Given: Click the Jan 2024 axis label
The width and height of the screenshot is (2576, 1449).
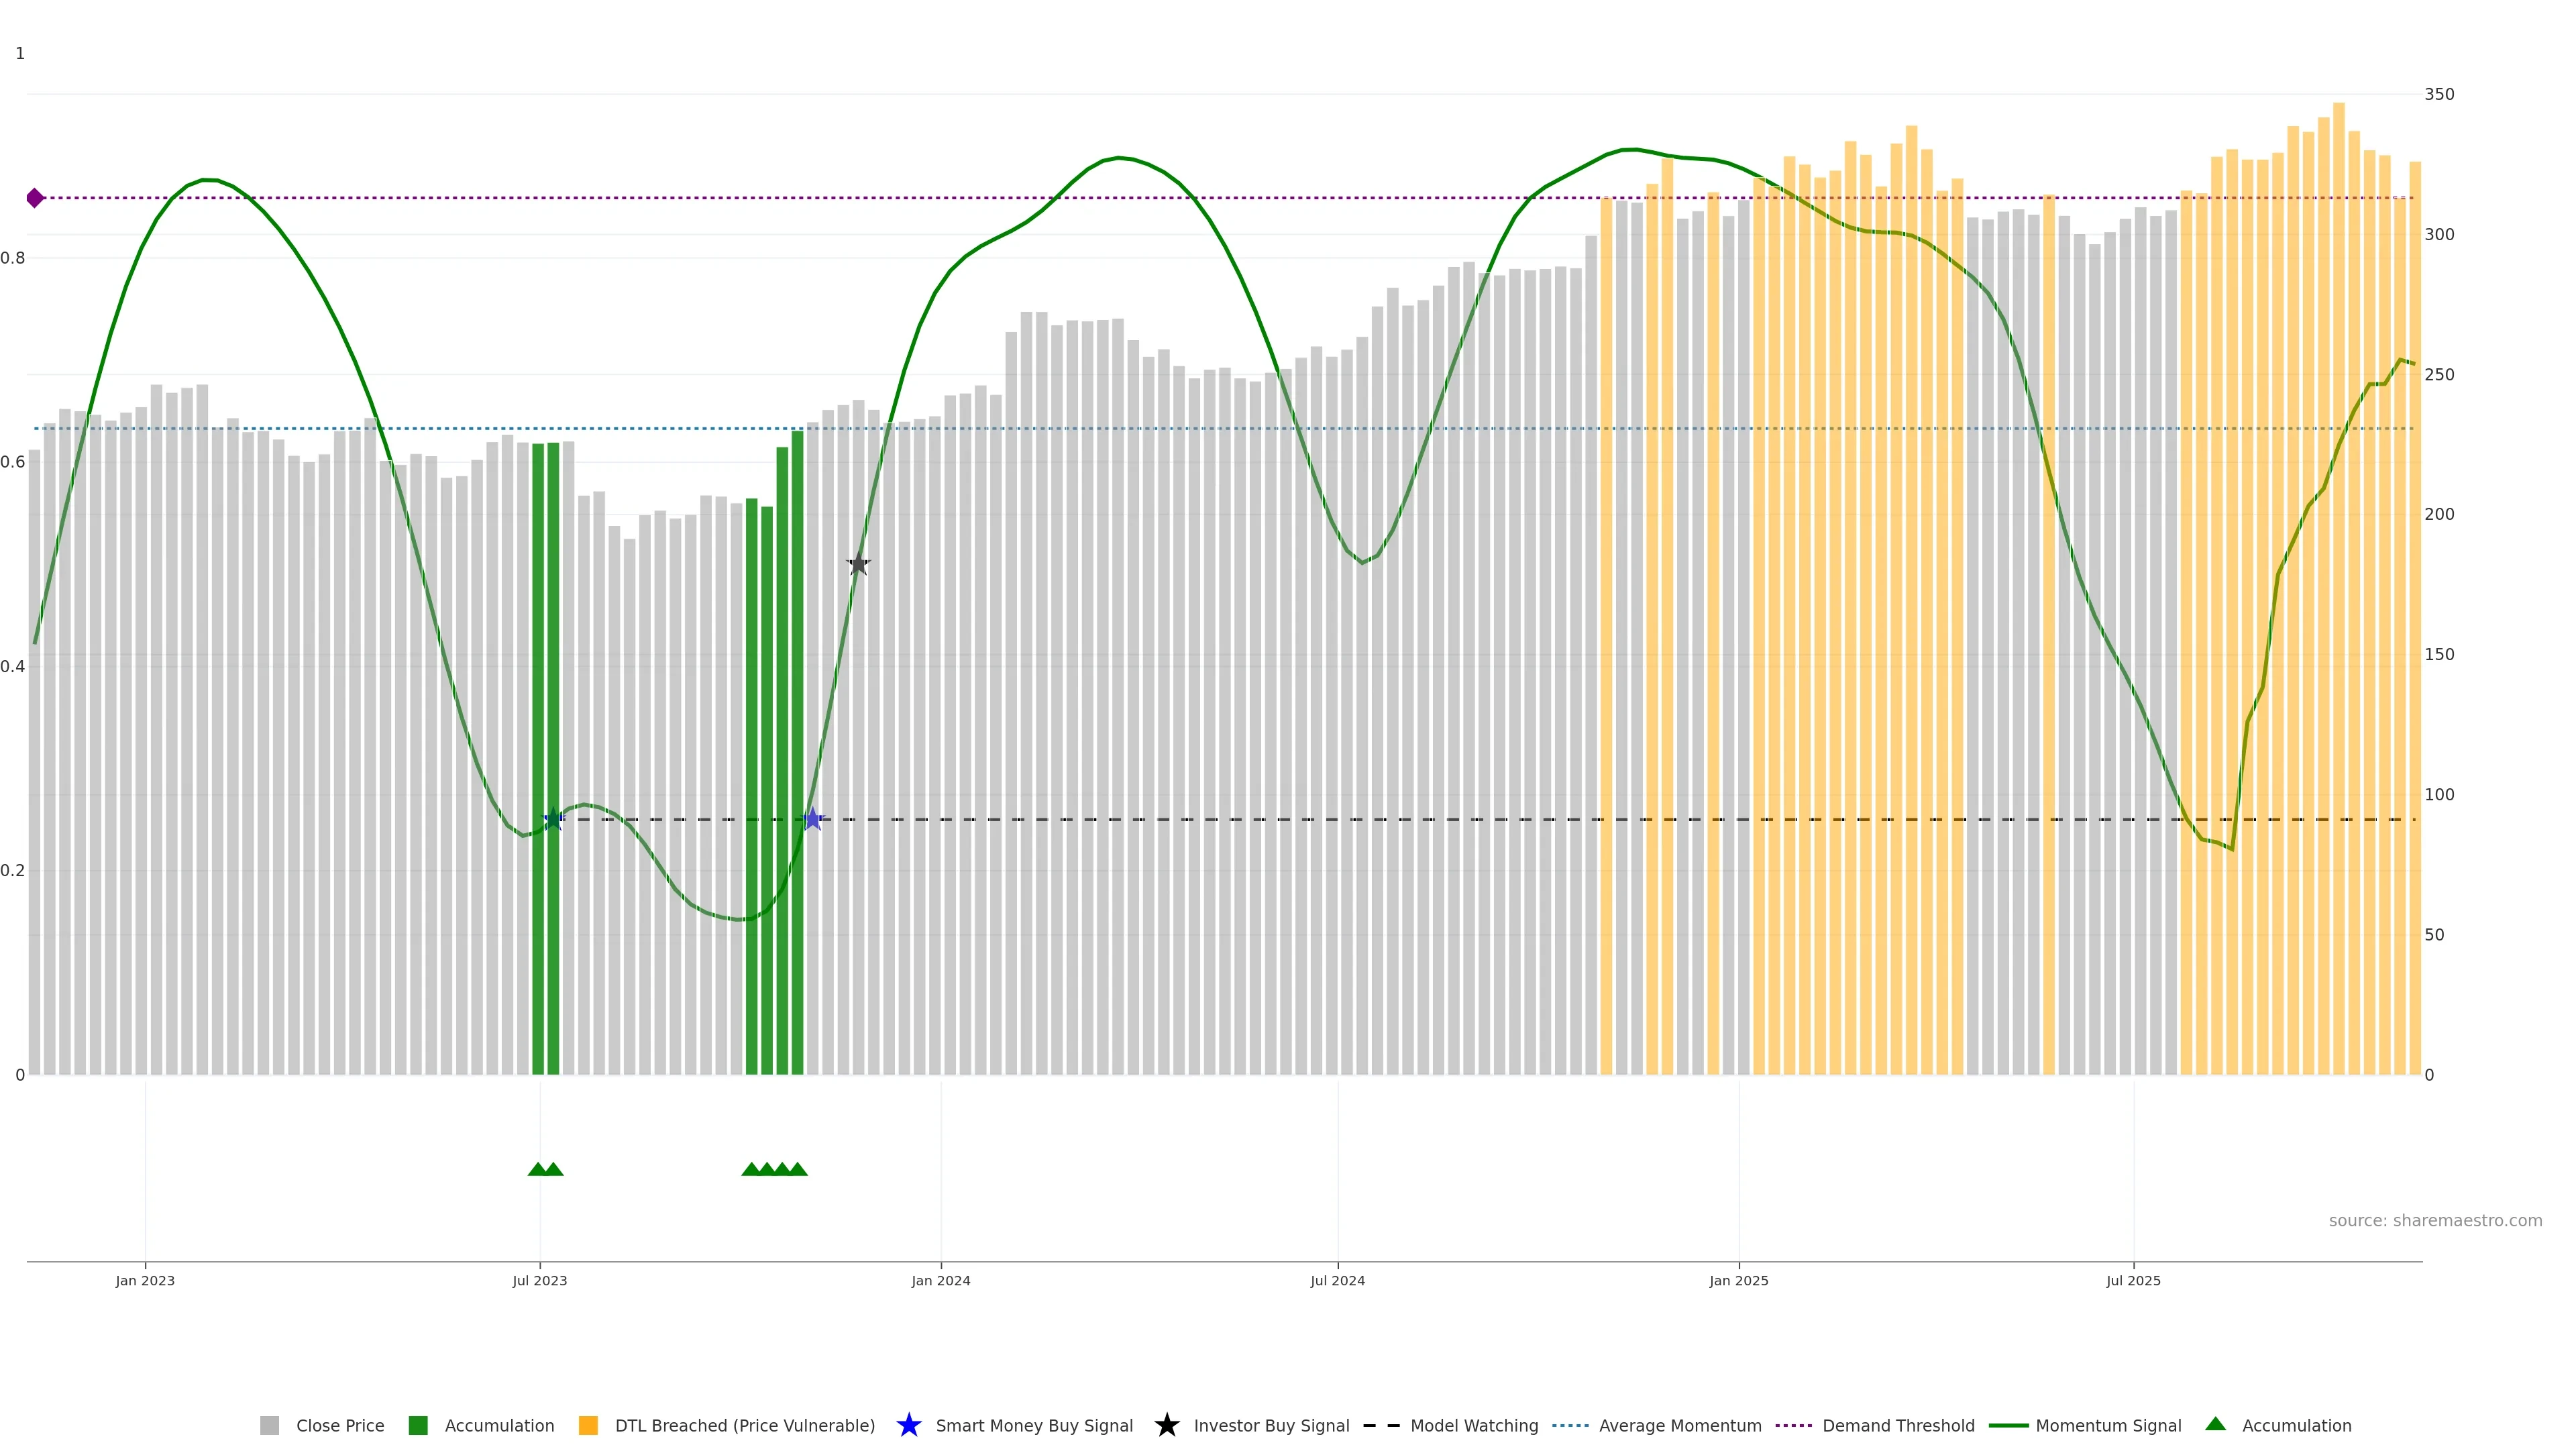Looking at the screenshot, I should (940, 1280).
